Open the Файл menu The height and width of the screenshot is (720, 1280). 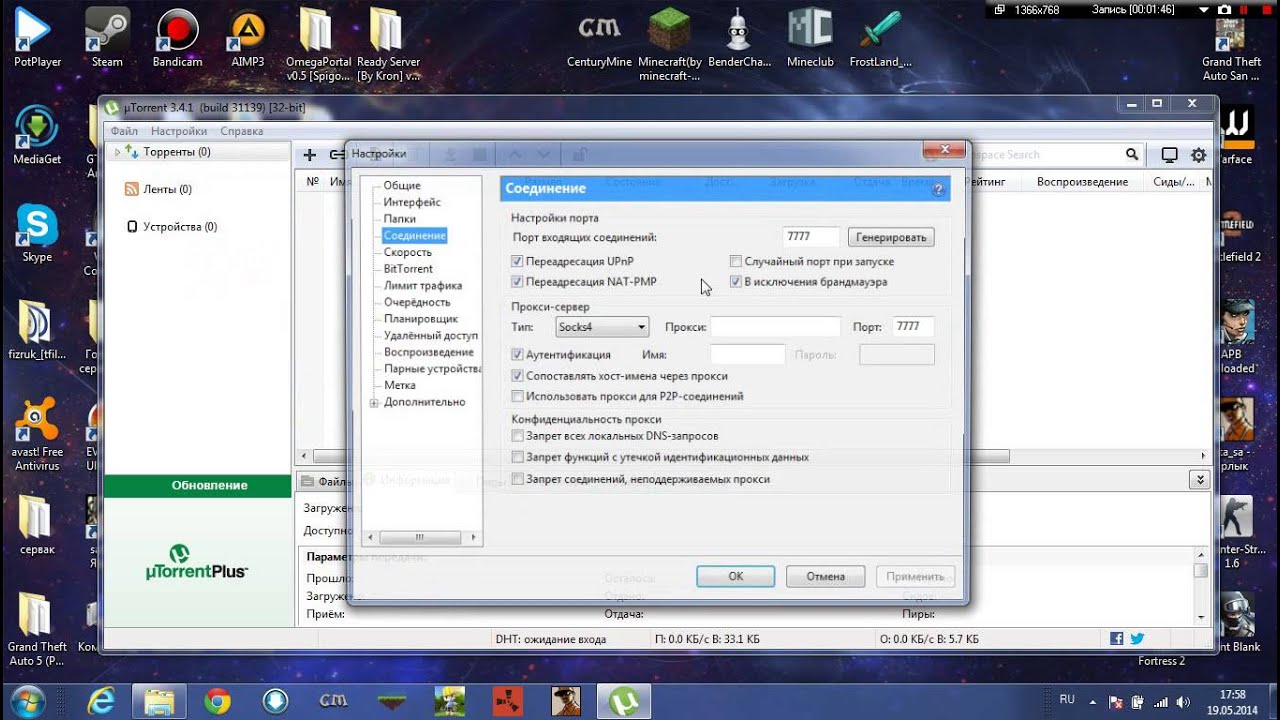coord(124,131)
